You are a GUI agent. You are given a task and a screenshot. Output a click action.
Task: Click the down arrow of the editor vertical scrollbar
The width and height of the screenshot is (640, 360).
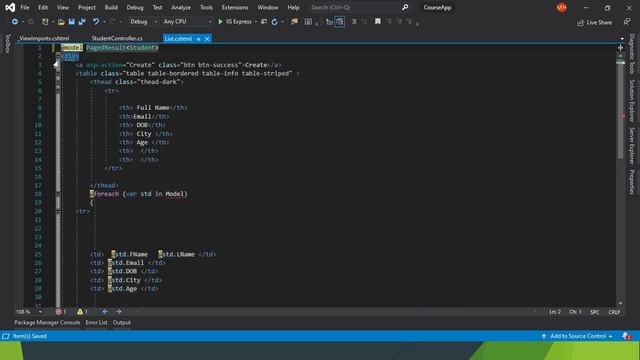coord(620,303)
